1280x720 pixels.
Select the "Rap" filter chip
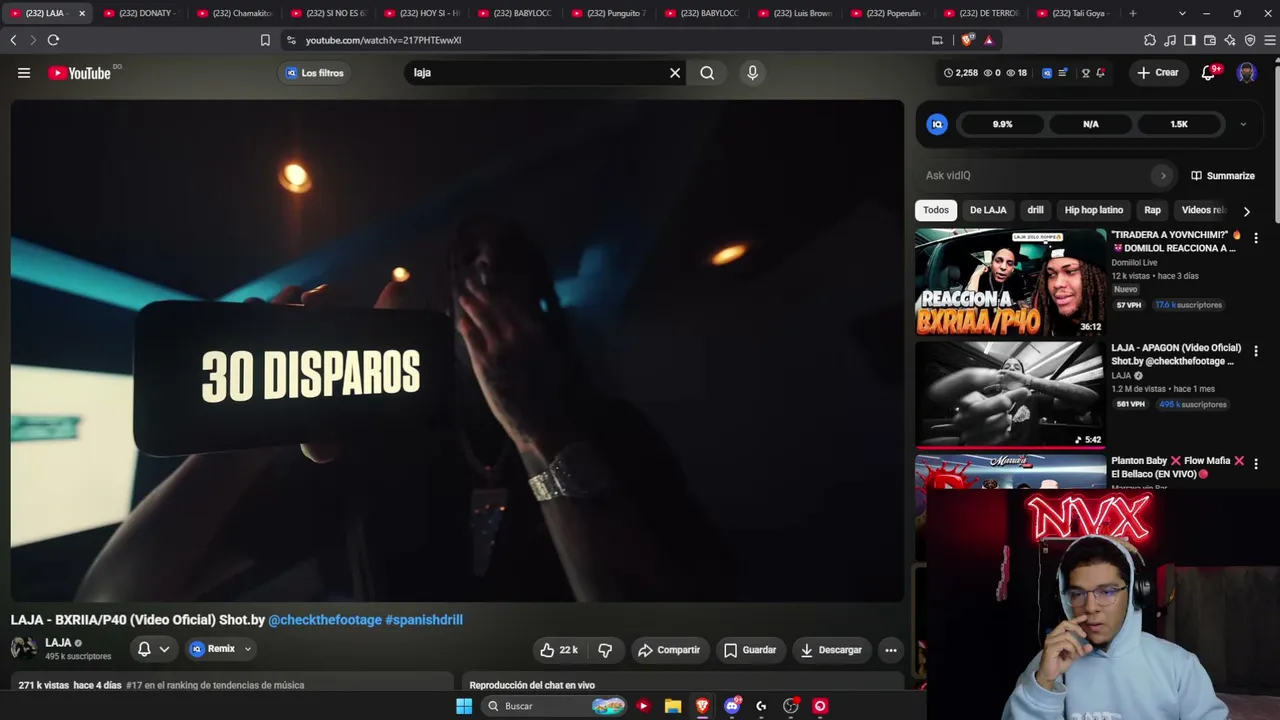1152,210
